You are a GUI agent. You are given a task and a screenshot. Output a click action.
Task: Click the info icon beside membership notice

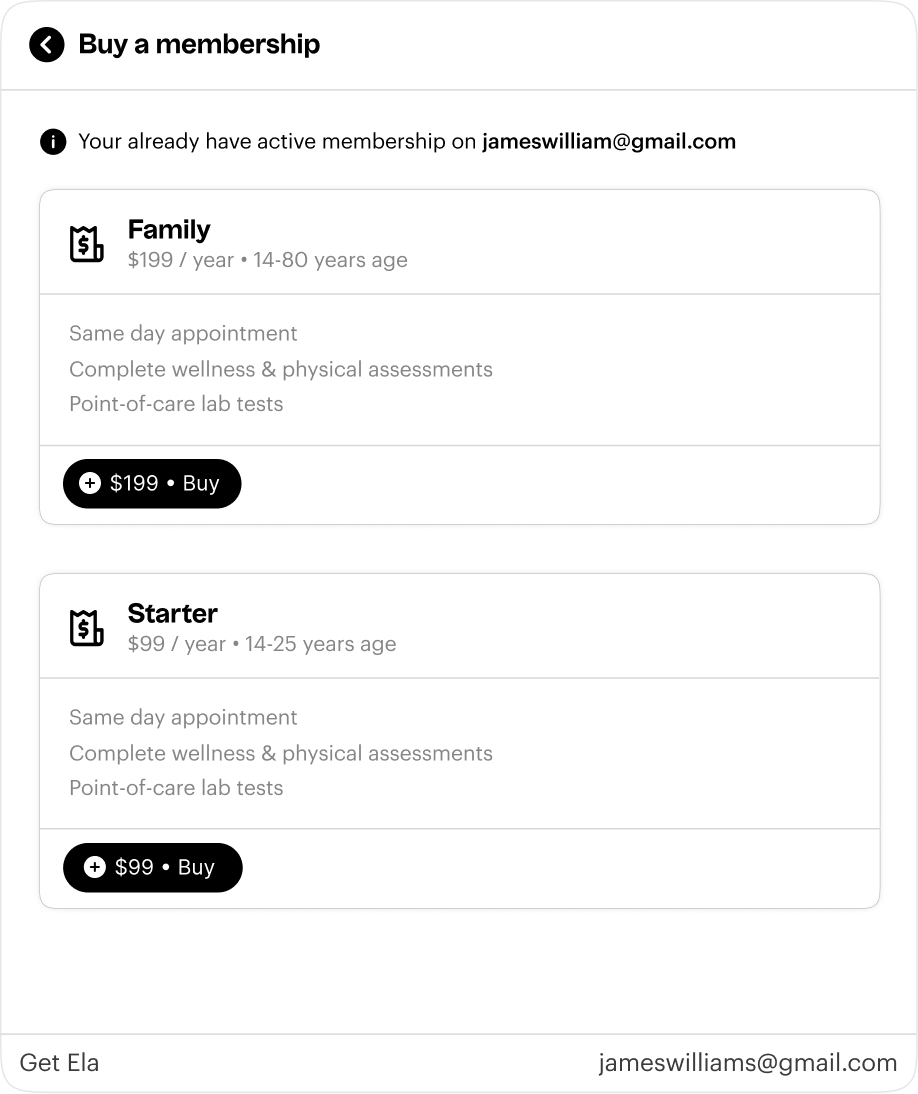pyautogui.click(x=53, y=142)
